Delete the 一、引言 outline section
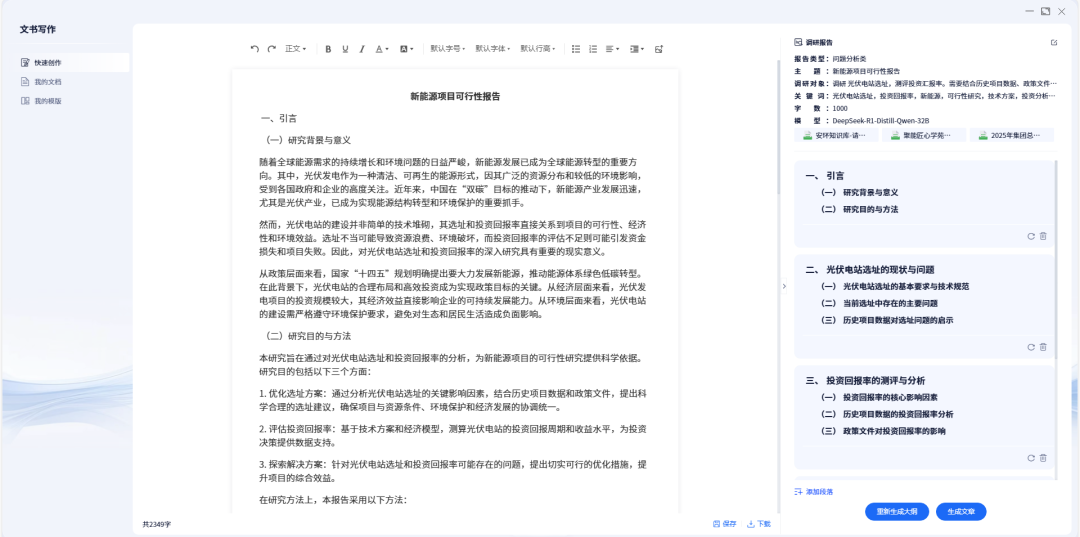The image size is (1080, 537). click(x=1043, y=236)
